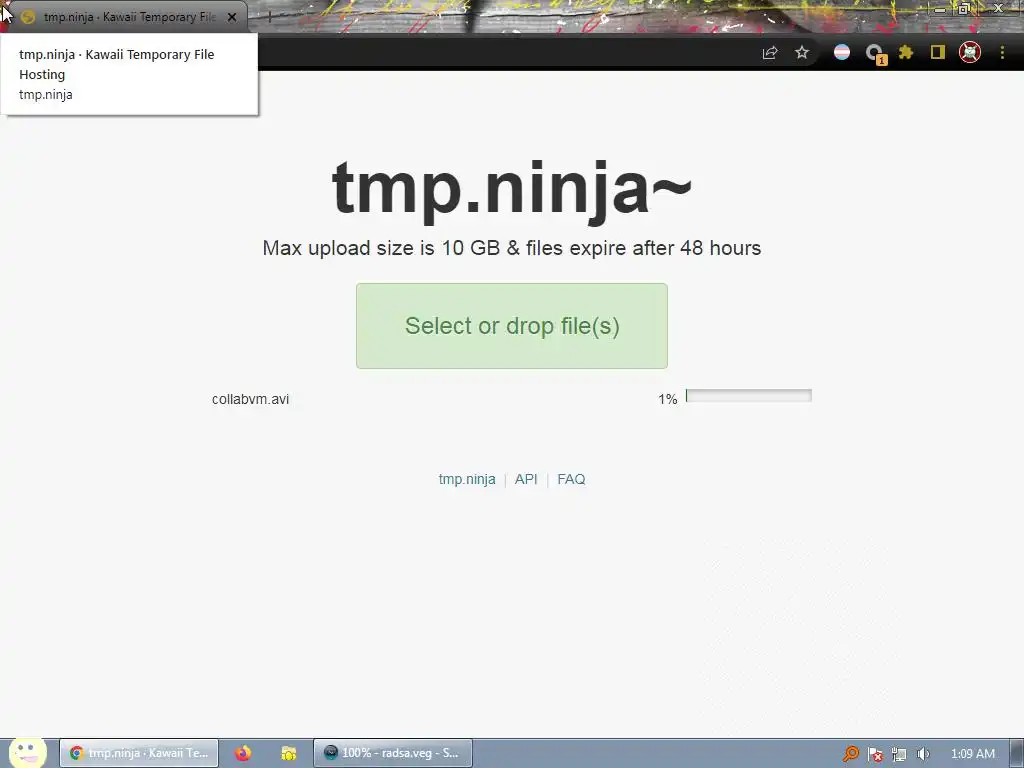Click Select or drop file(s) button
1024x768 pixels.
pos(512,326)
